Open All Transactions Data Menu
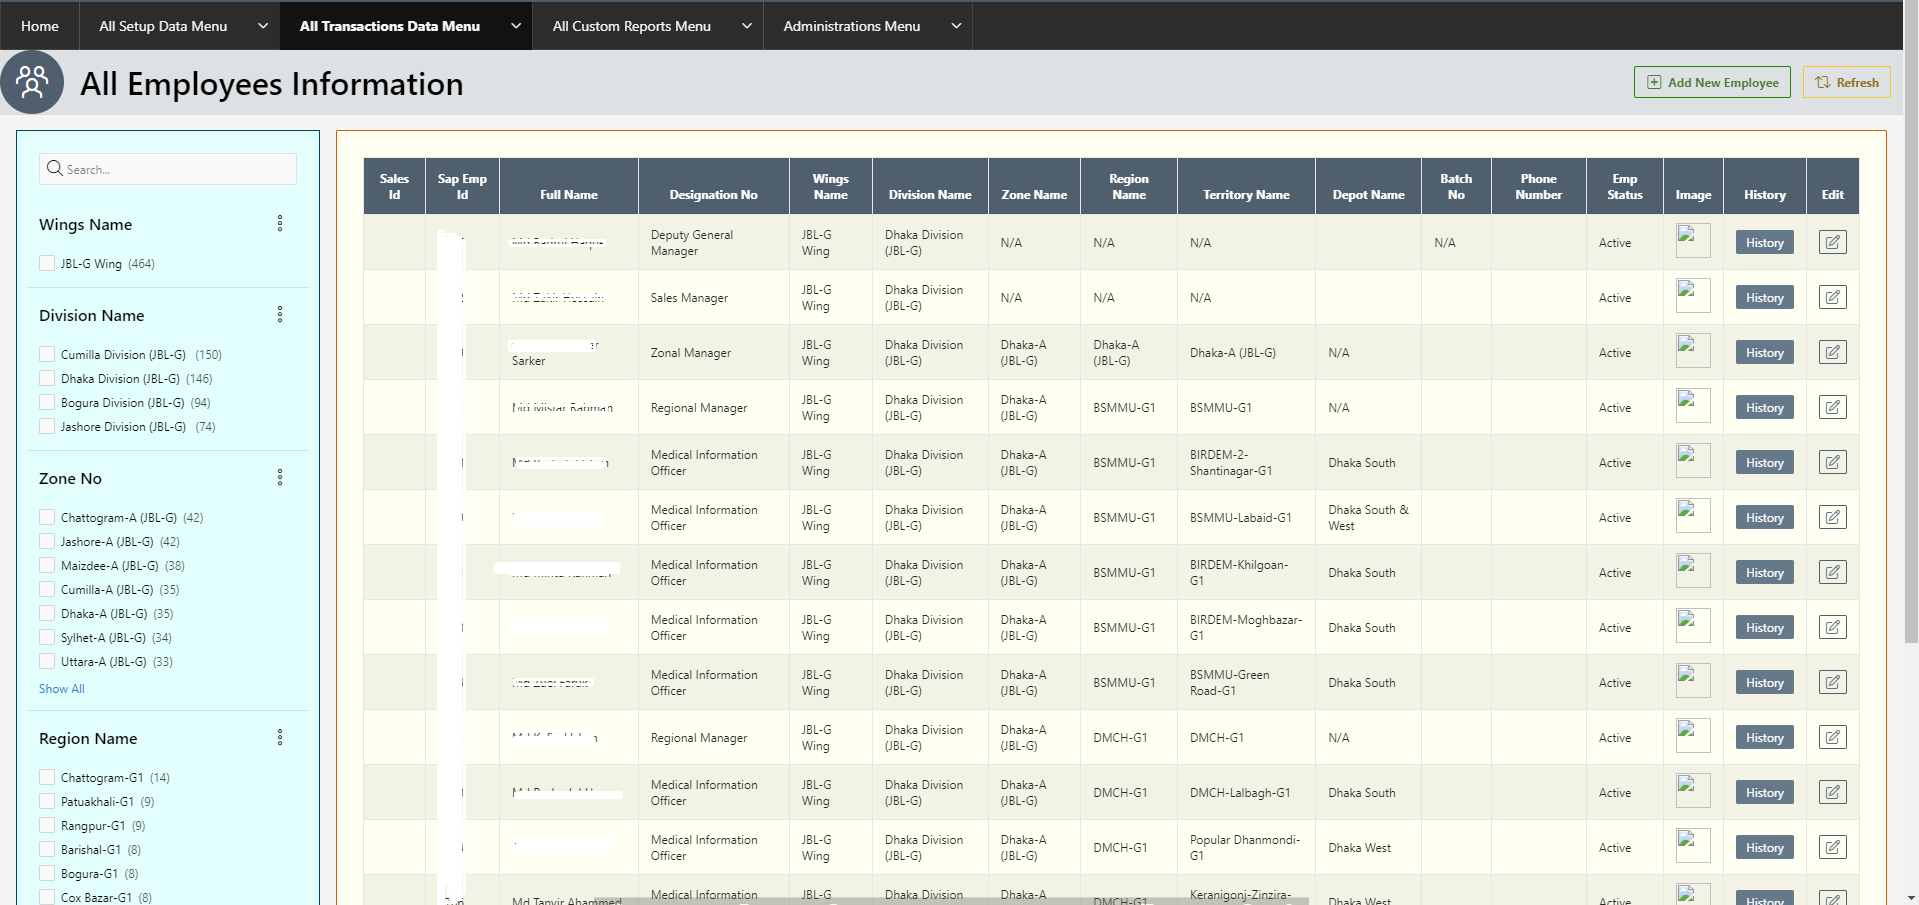The height and width of the screenshot is (905, 1919). coord(390,26)
